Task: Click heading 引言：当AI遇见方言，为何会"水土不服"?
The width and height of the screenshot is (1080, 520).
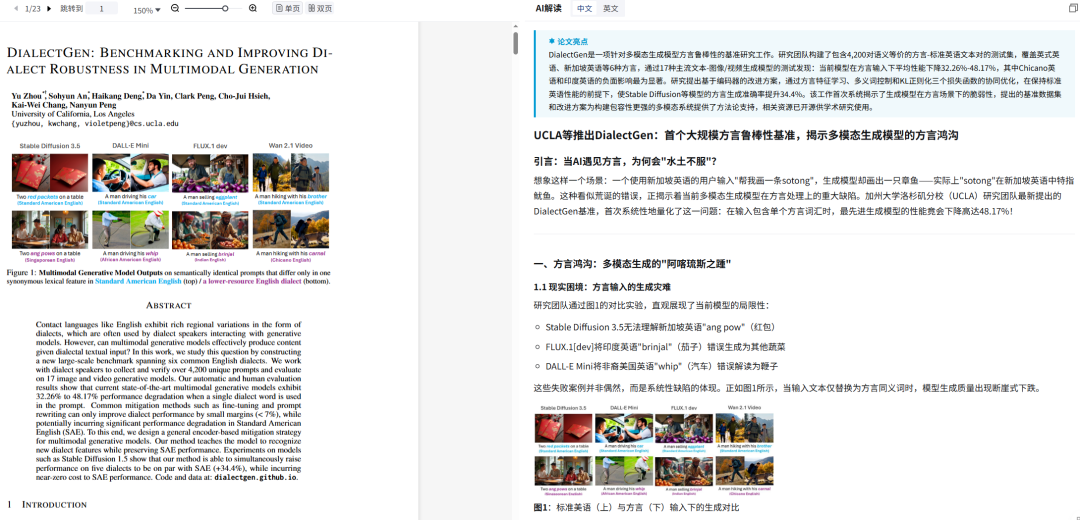Action: [x=625, y=162]
